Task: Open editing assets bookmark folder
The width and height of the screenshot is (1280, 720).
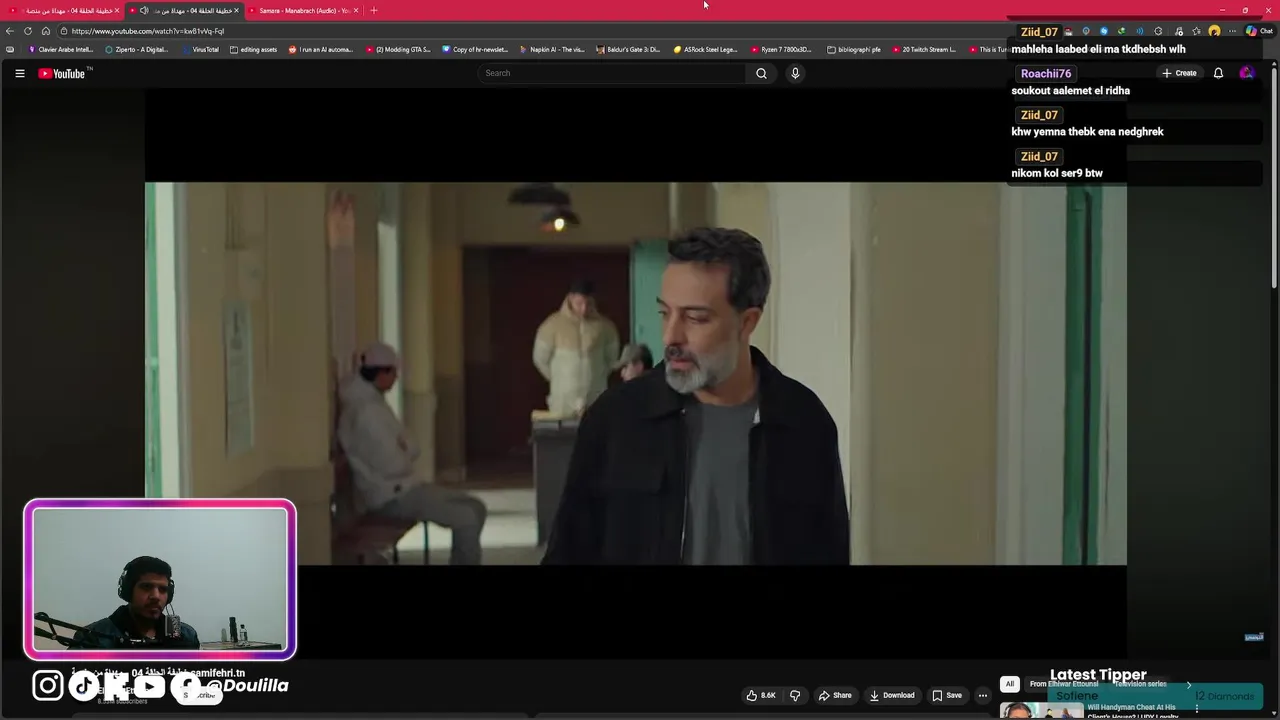Action: (253, 49)
